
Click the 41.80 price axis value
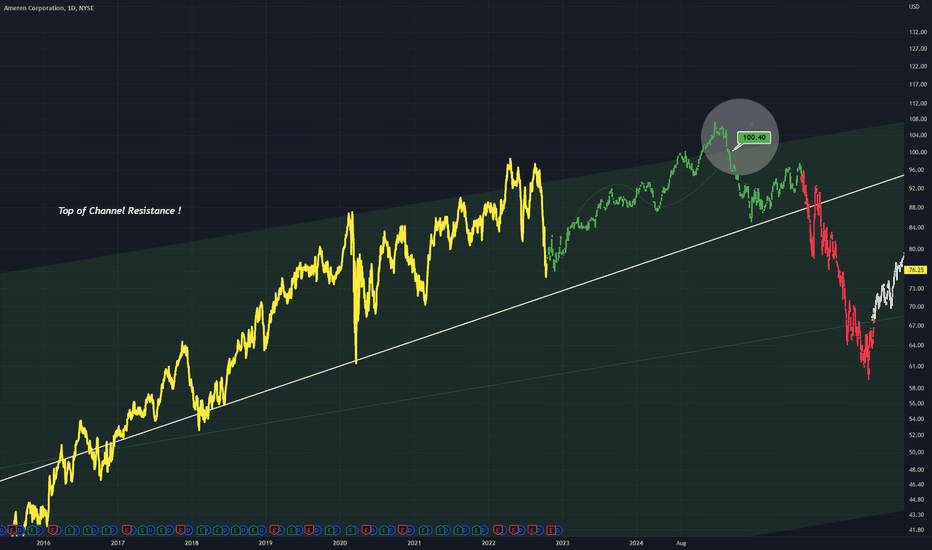[917, 530]
